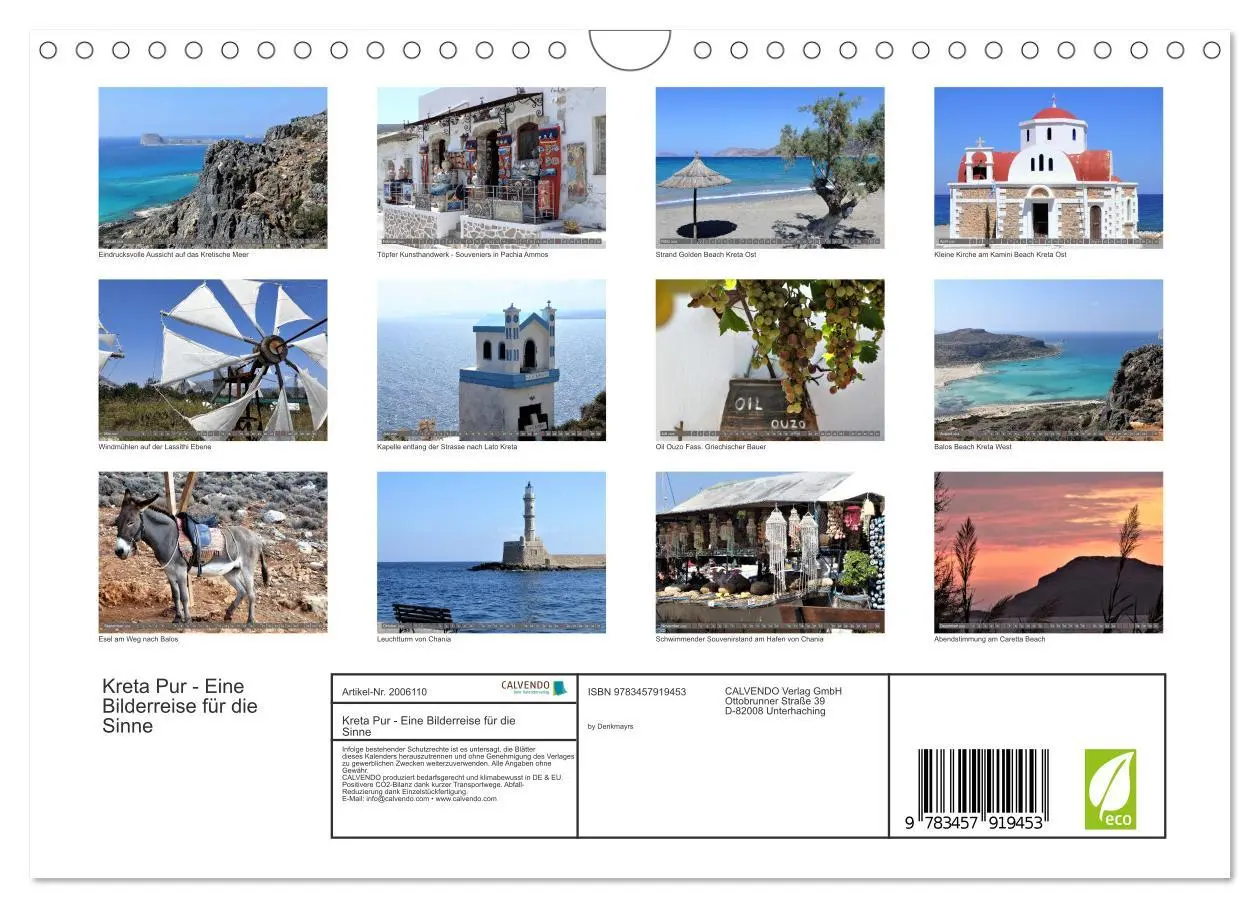Open the blue roadside chapel photo
The width and height of the screenshot is (1260, 908).
pos(491,360)
